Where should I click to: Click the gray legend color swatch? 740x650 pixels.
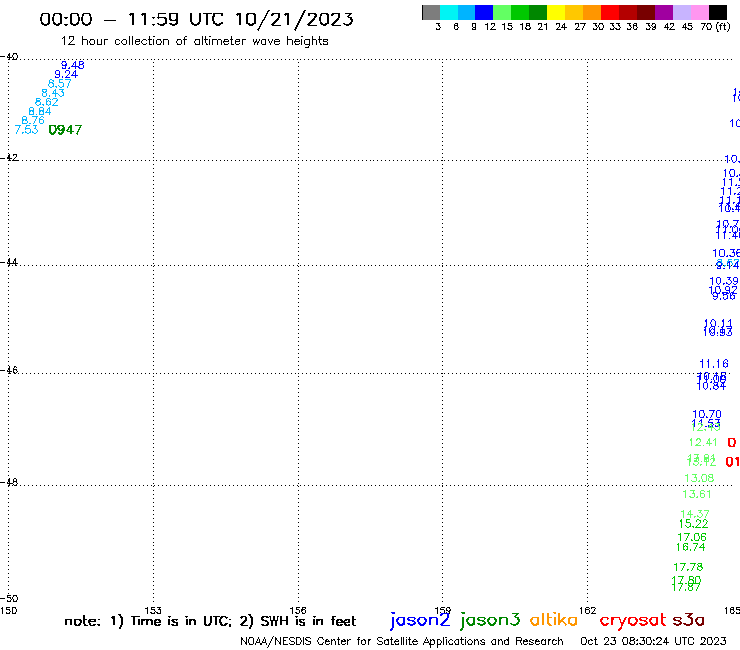(x=431, y=12)
